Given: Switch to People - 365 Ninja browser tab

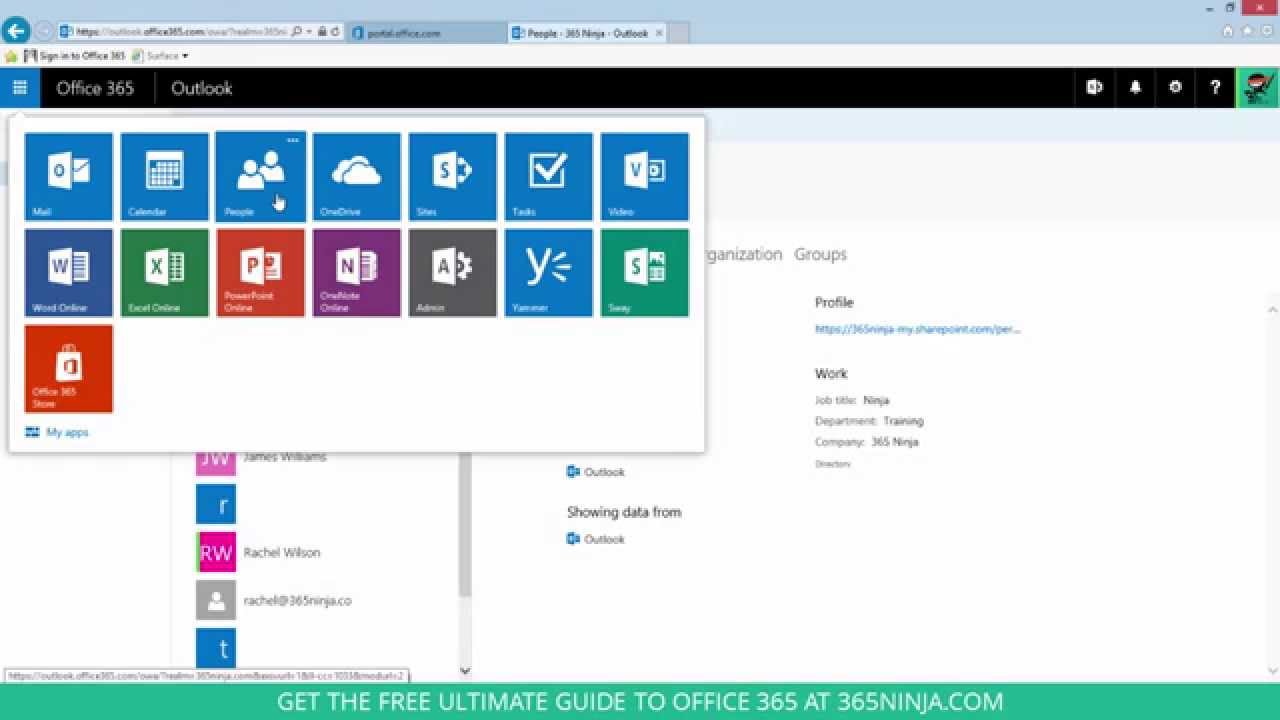Looking at the screenshot, I should tap(587, 33).
